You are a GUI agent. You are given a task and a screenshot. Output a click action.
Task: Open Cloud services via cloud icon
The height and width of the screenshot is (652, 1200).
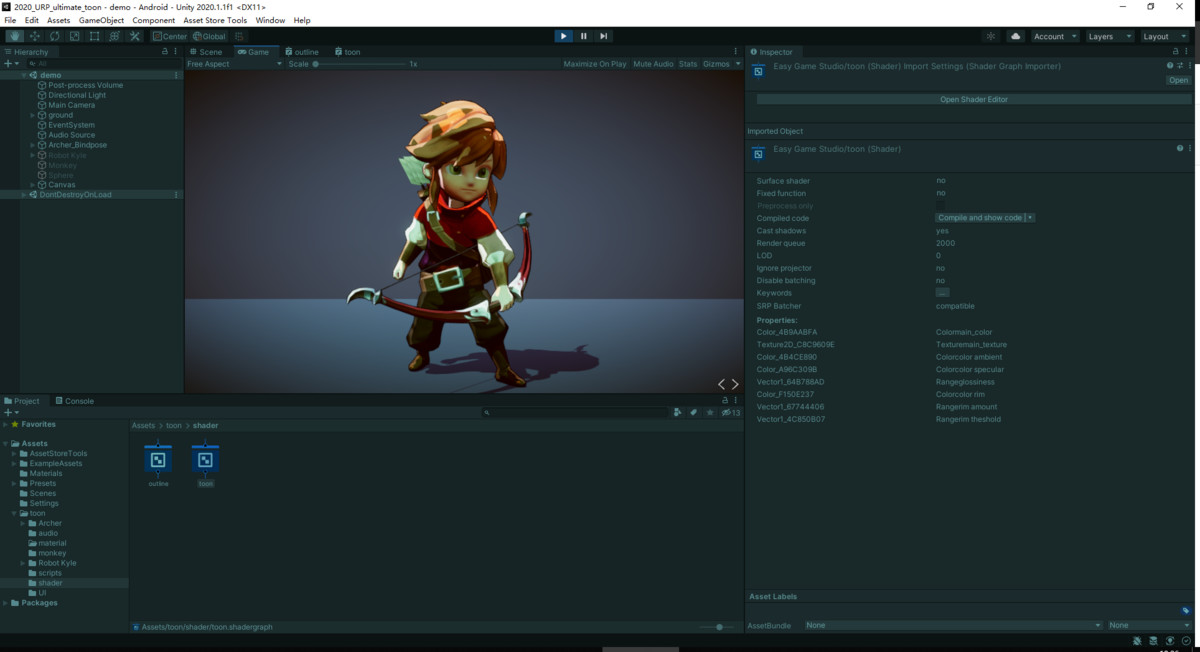(x=1016, y=36)
